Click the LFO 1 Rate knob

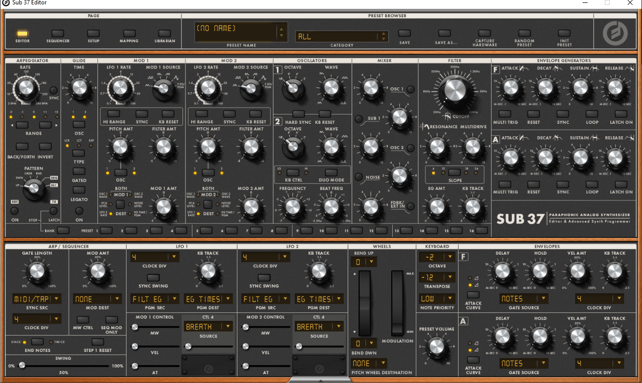click(120, 87)
